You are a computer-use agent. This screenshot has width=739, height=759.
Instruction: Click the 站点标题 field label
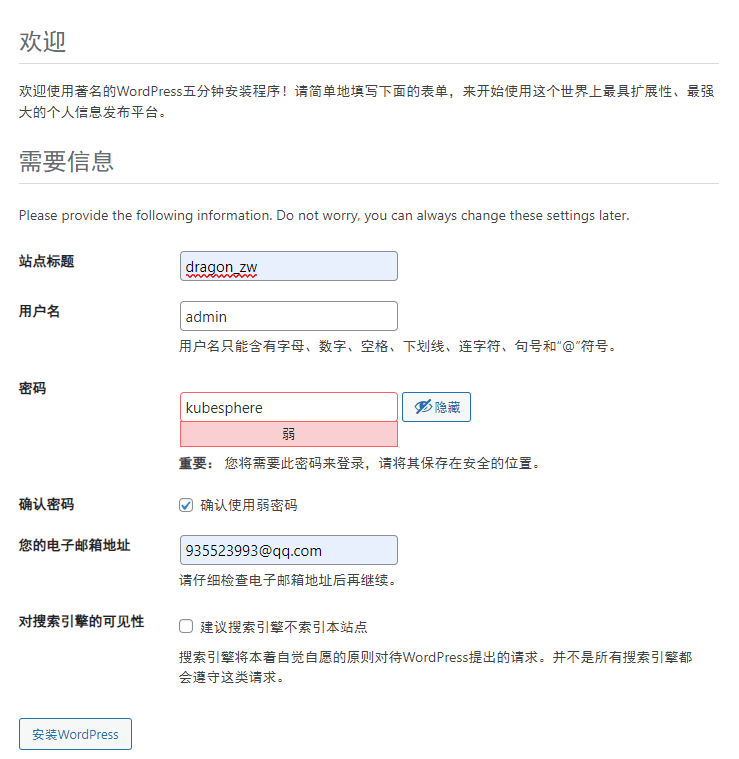pyautogui.click(x=46, y=261)
